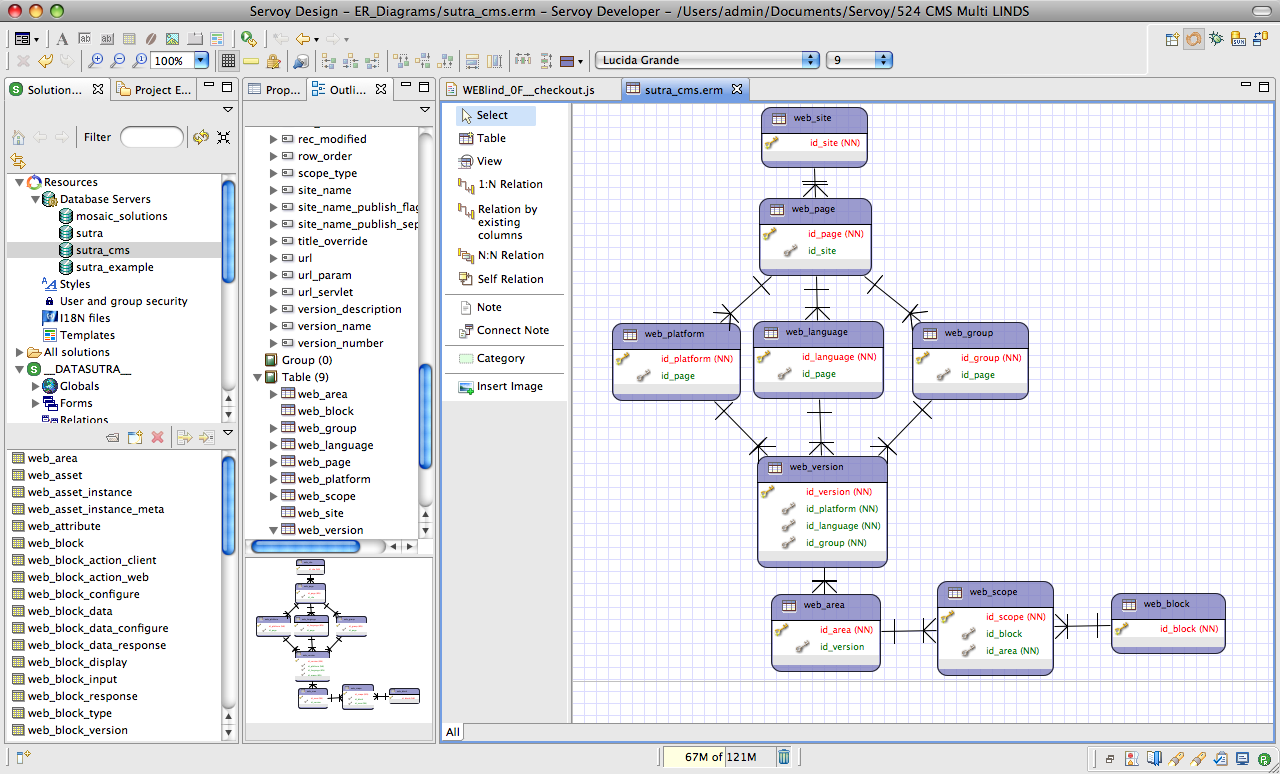
Task: Click the garbage collector trash icon
Action: coord(784,757)
